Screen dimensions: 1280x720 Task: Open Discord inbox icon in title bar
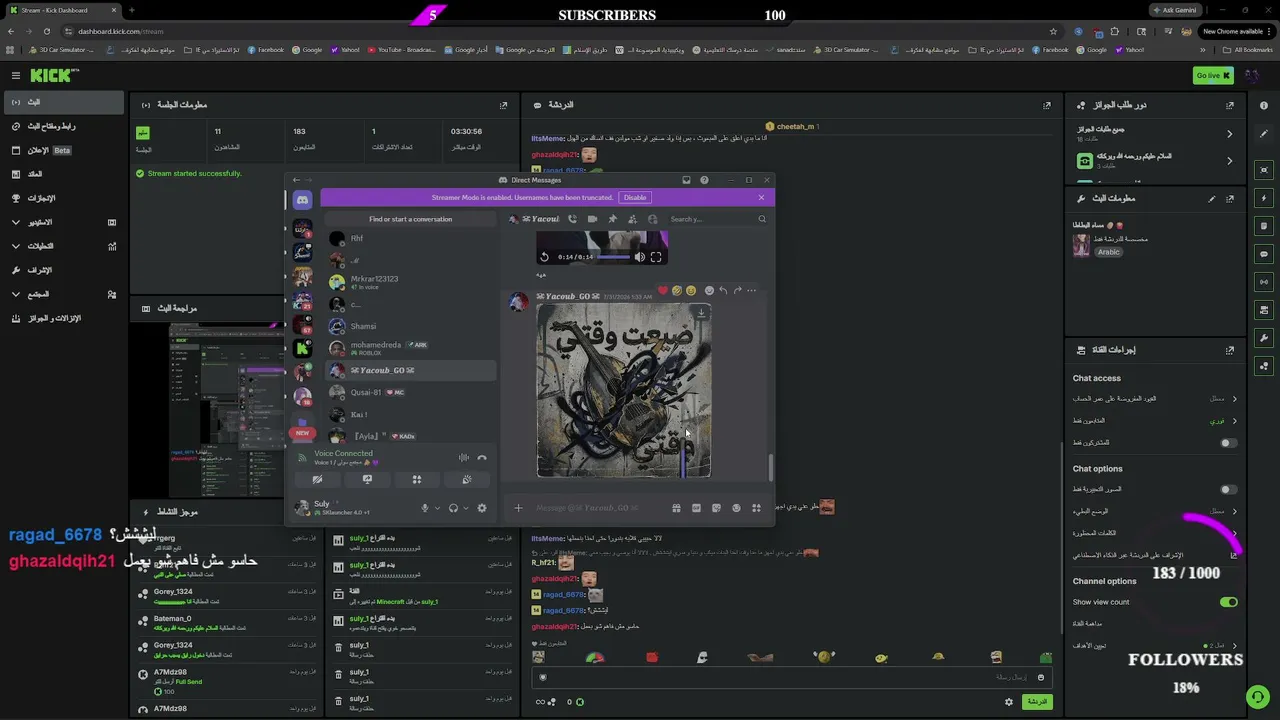[x=686, y=180]
